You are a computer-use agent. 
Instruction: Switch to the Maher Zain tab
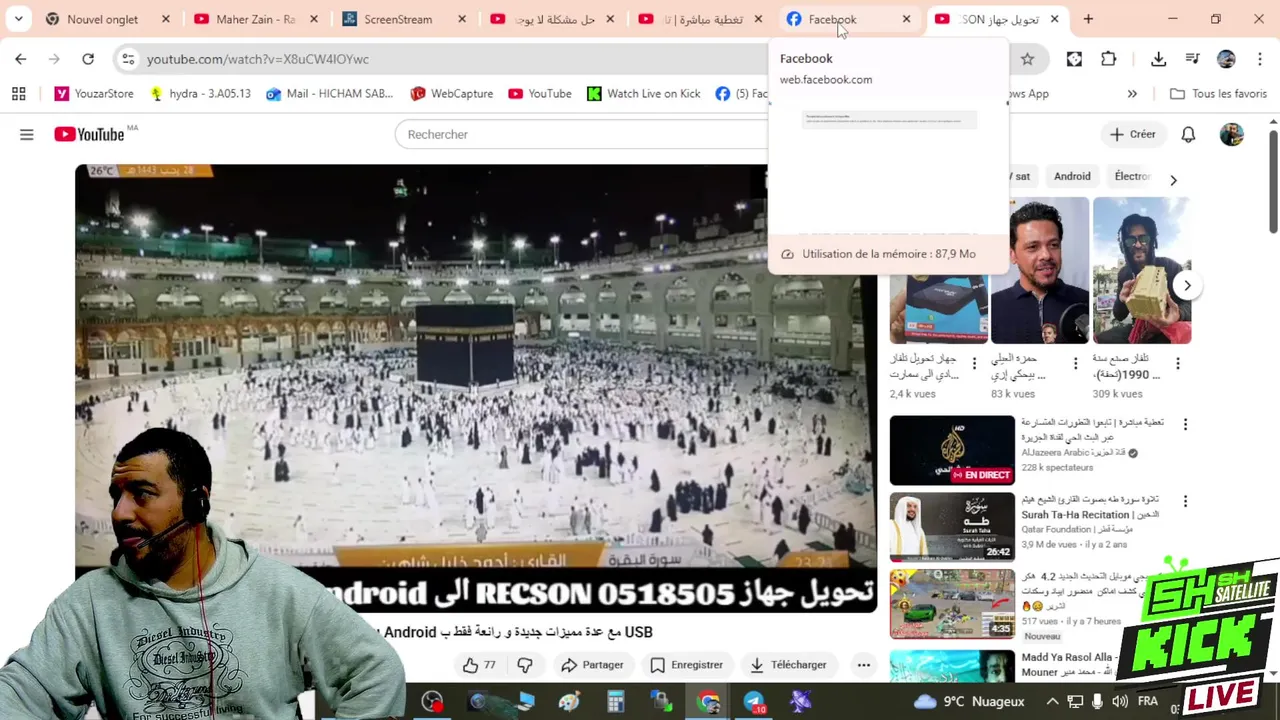point(256,19)
